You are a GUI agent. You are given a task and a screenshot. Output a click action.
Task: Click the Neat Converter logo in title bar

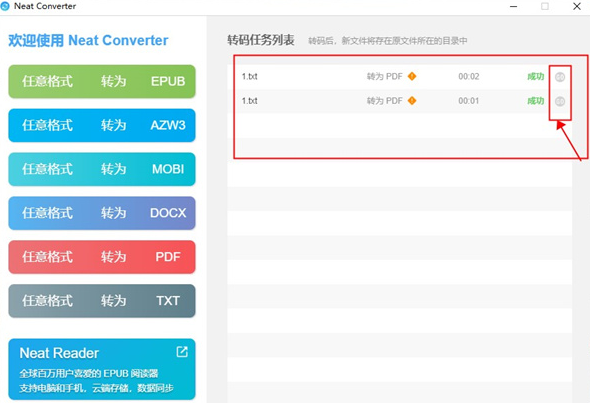pyautogui.click(x=5, y=6)
